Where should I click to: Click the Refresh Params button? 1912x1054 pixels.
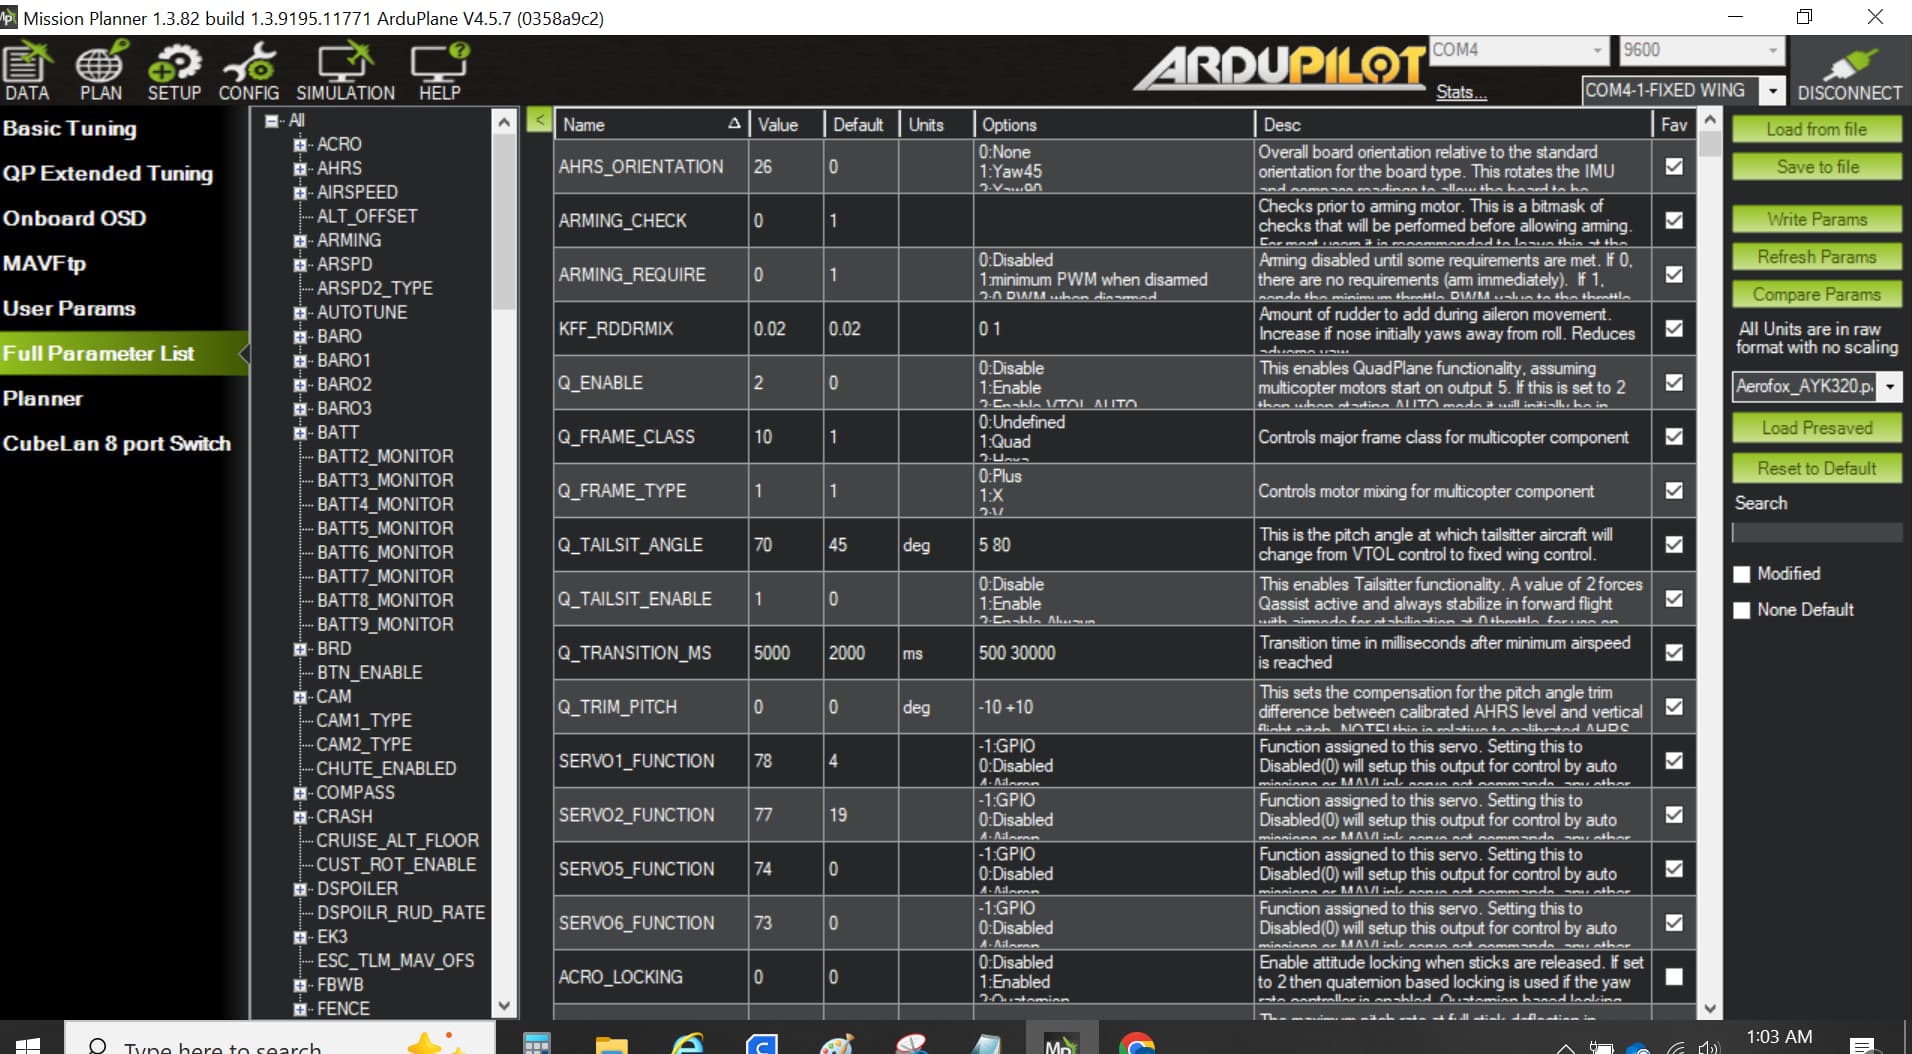[x=1816, y=257]
